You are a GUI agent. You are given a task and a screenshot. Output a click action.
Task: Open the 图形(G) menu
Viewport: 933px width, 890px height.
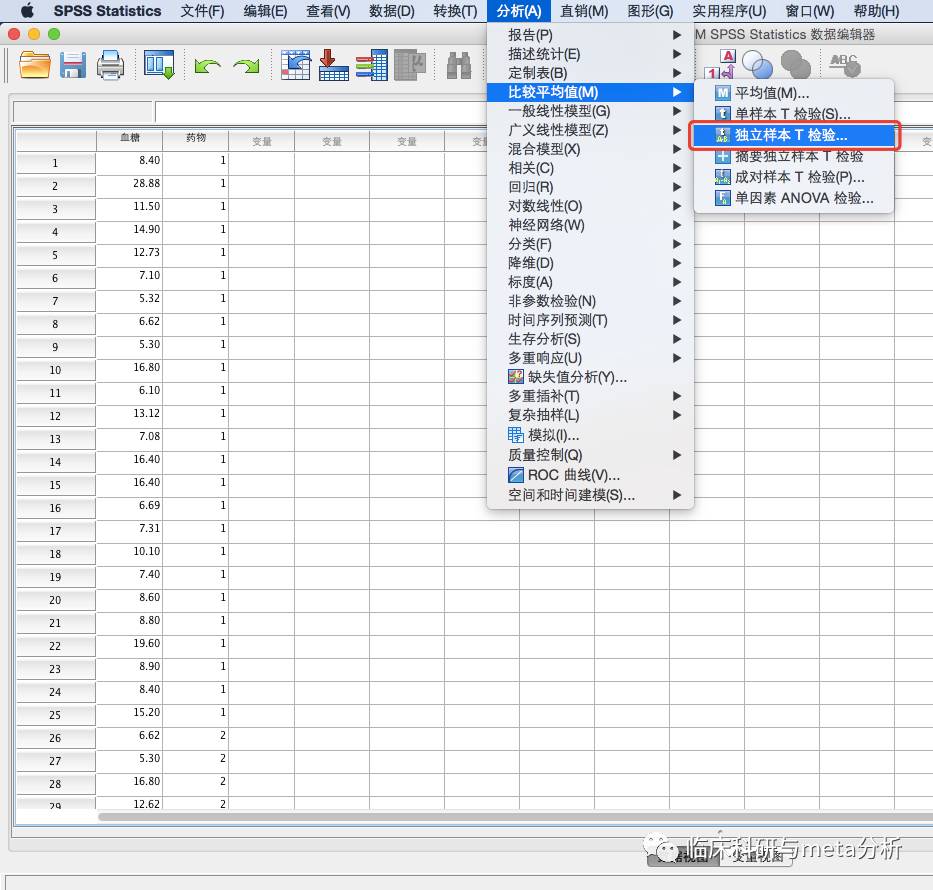[650, 11]
